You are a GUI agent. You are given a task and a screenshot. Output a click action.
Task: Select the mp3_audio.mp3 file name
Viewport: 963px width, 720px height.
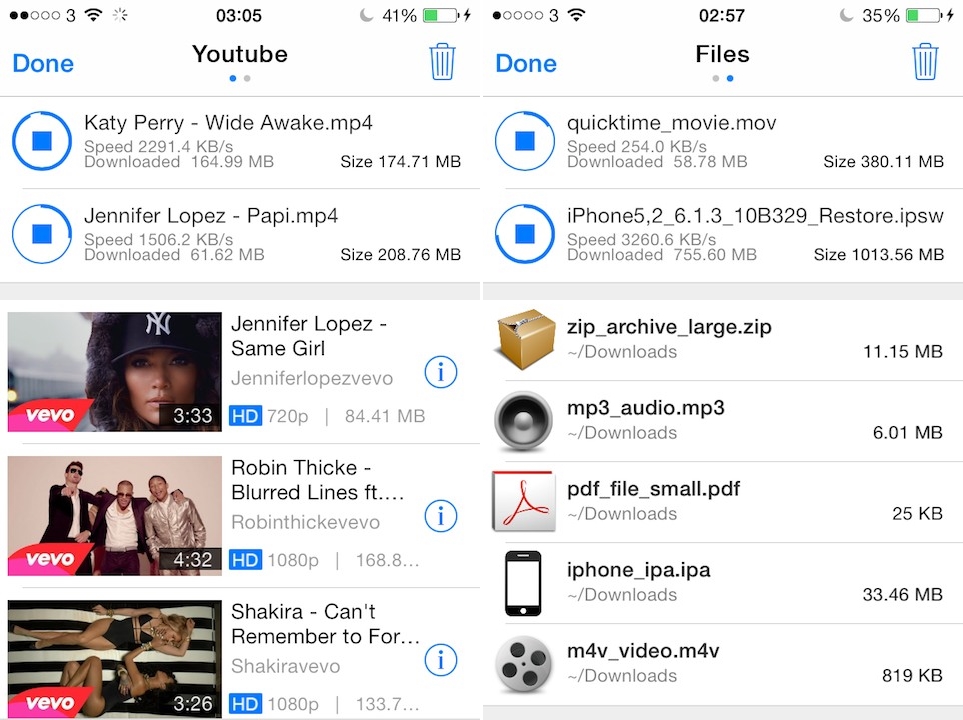click(645, 408)
